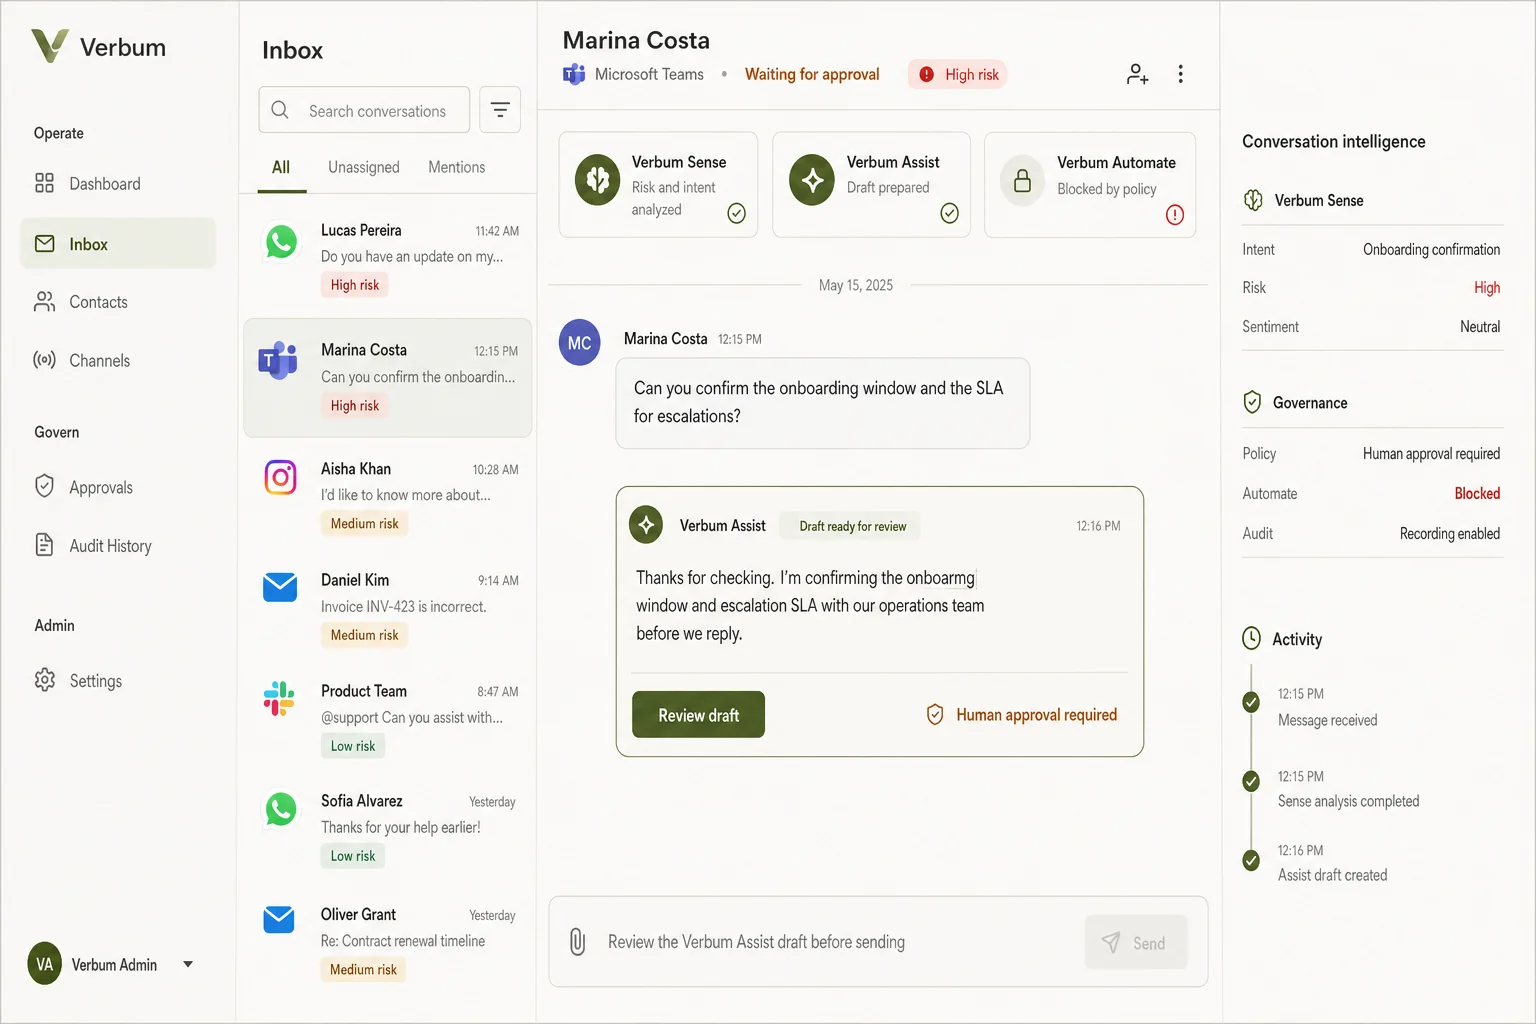Click the High risk badge in header
The width and height of the screenshot is (1536, 1024).
958,74
